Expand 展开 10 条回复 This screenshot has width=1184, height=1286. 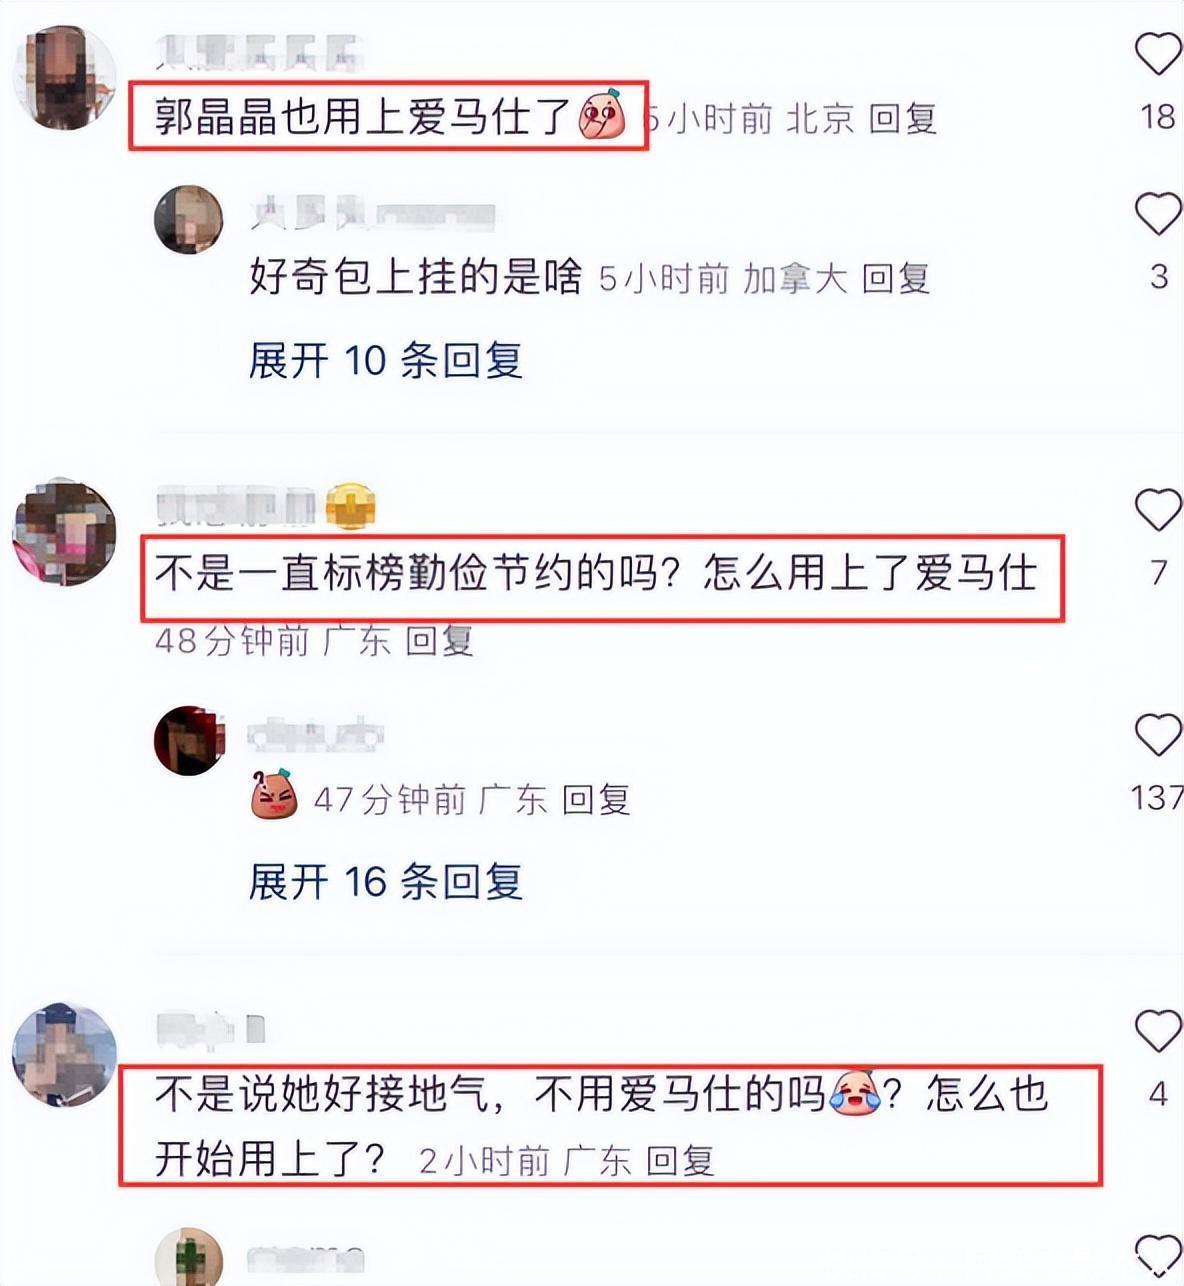[386, 360]
